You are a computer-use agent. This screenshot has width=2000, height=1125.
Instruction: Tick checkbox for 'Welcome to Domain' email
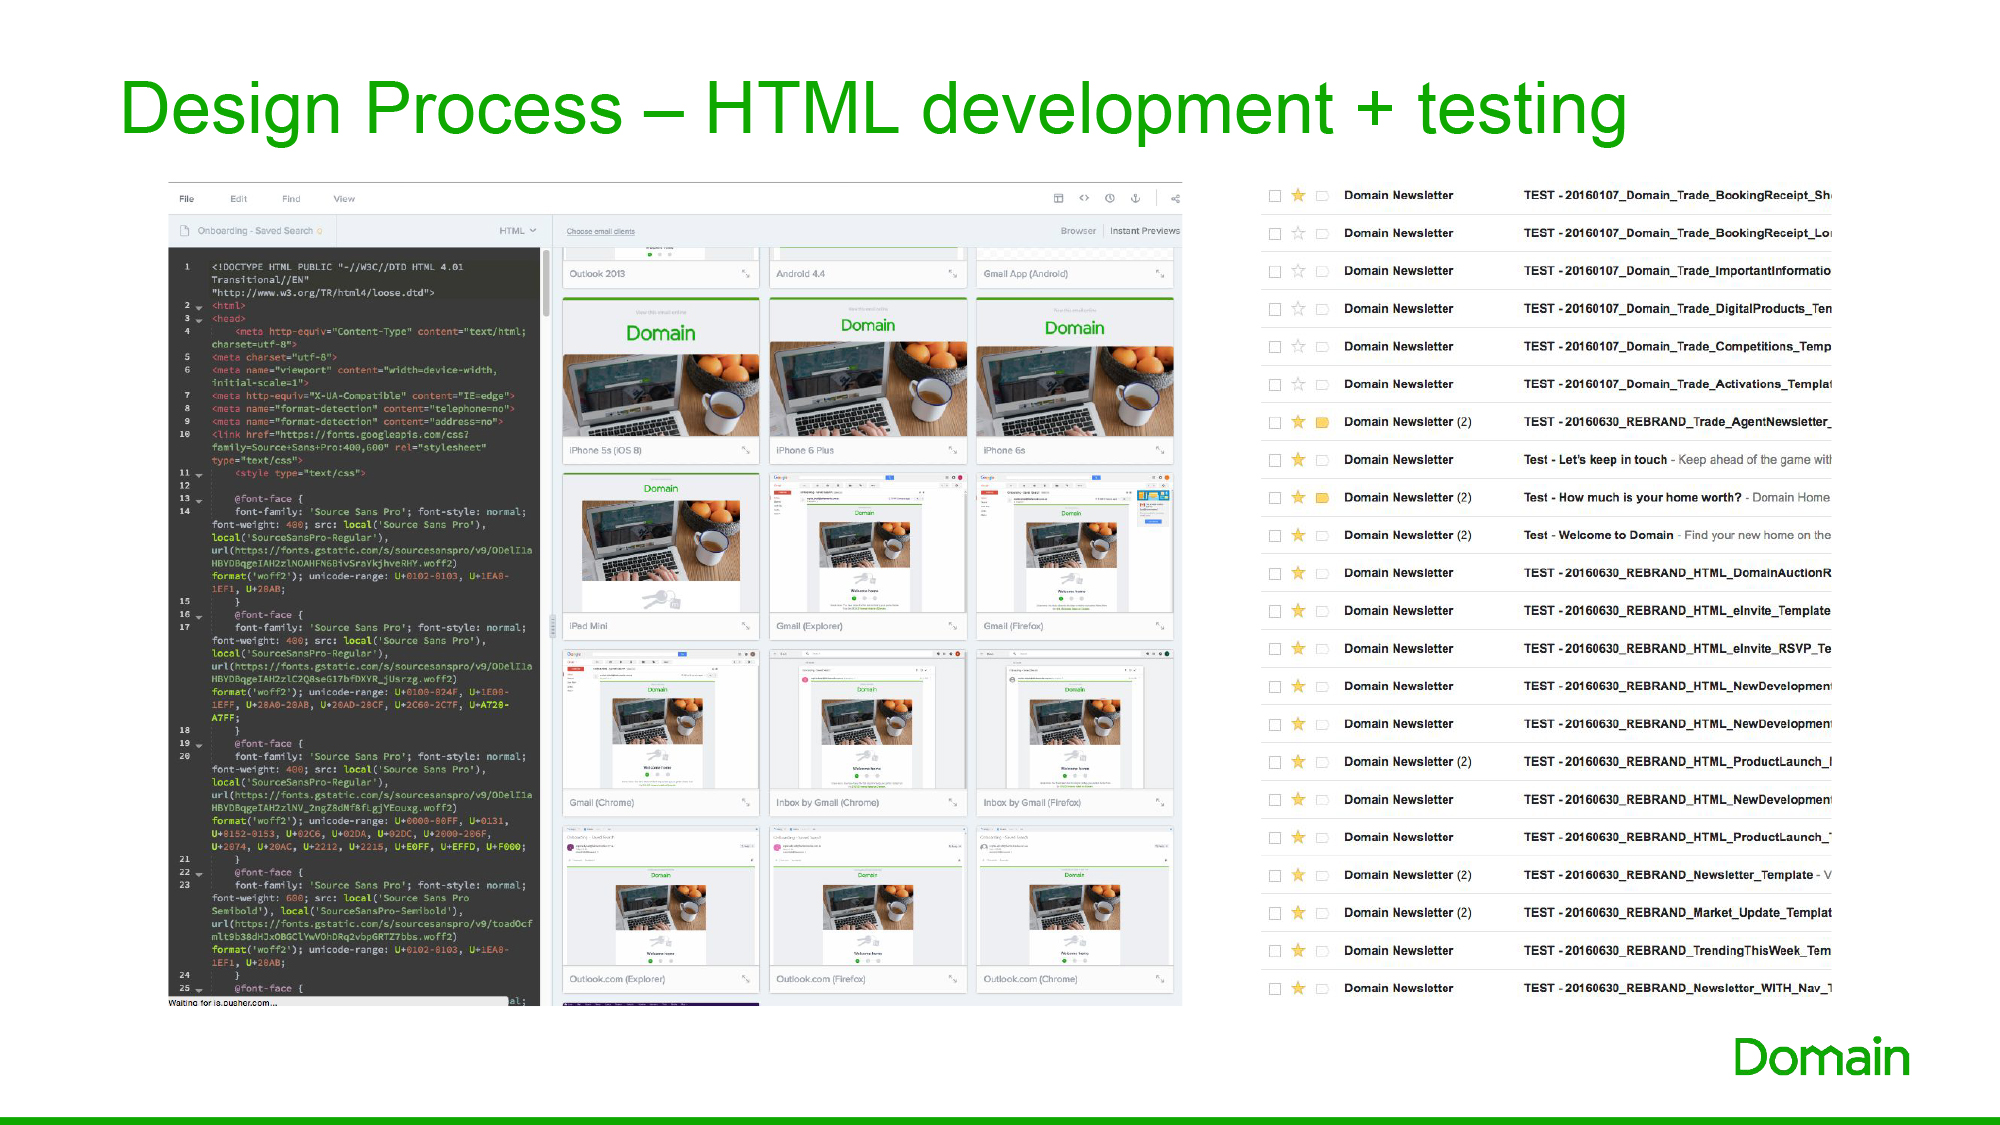coord(1275,536)
